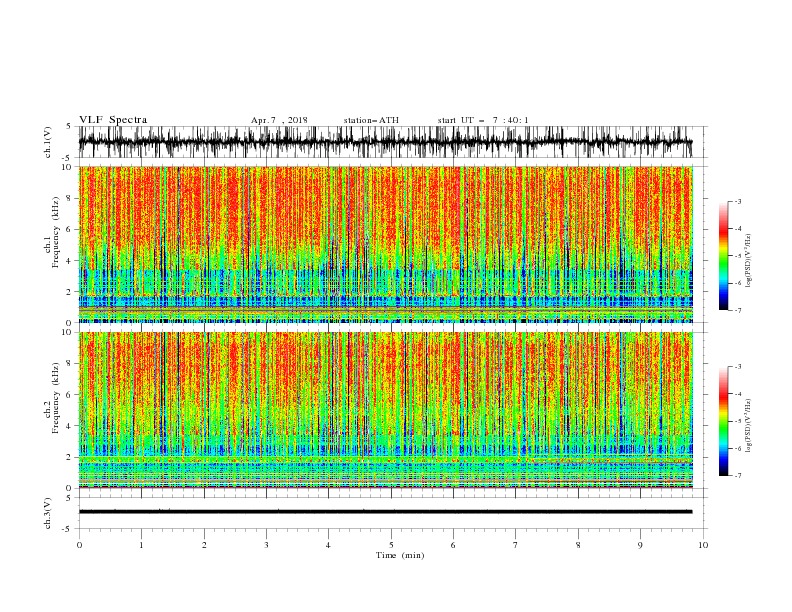Click the ch.1 PSD color scale bar
This screenshot has height=612, width=792.
pyautogui.click(x=723, y=256)
